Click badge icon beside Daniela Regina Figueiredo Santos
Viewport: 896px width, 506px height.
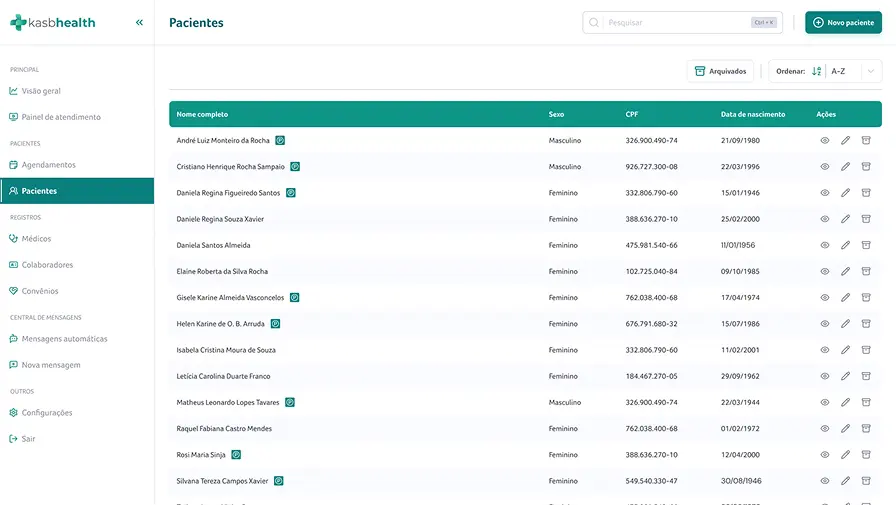coord(291,193)
